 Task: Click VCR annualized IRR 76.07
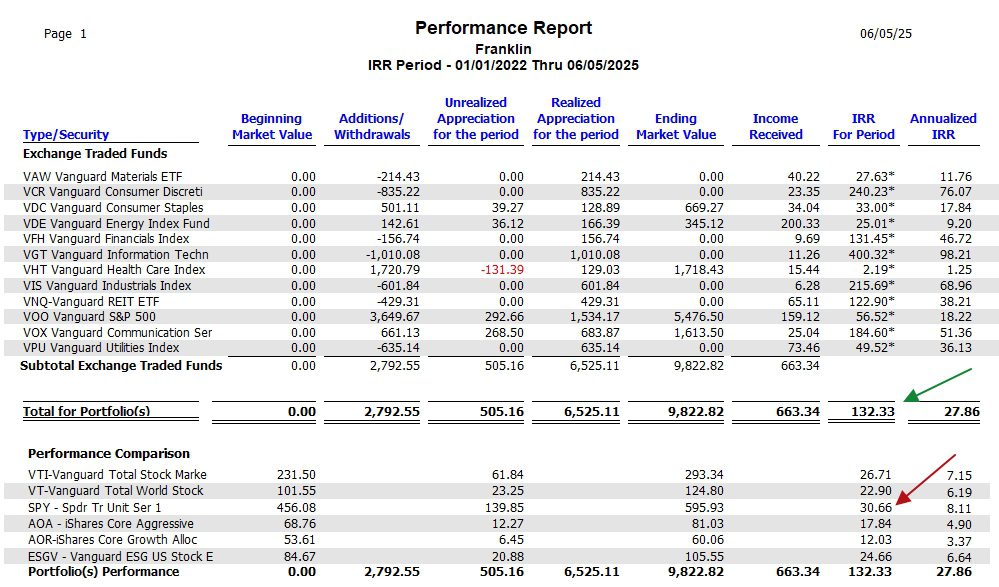click(956, 192)
